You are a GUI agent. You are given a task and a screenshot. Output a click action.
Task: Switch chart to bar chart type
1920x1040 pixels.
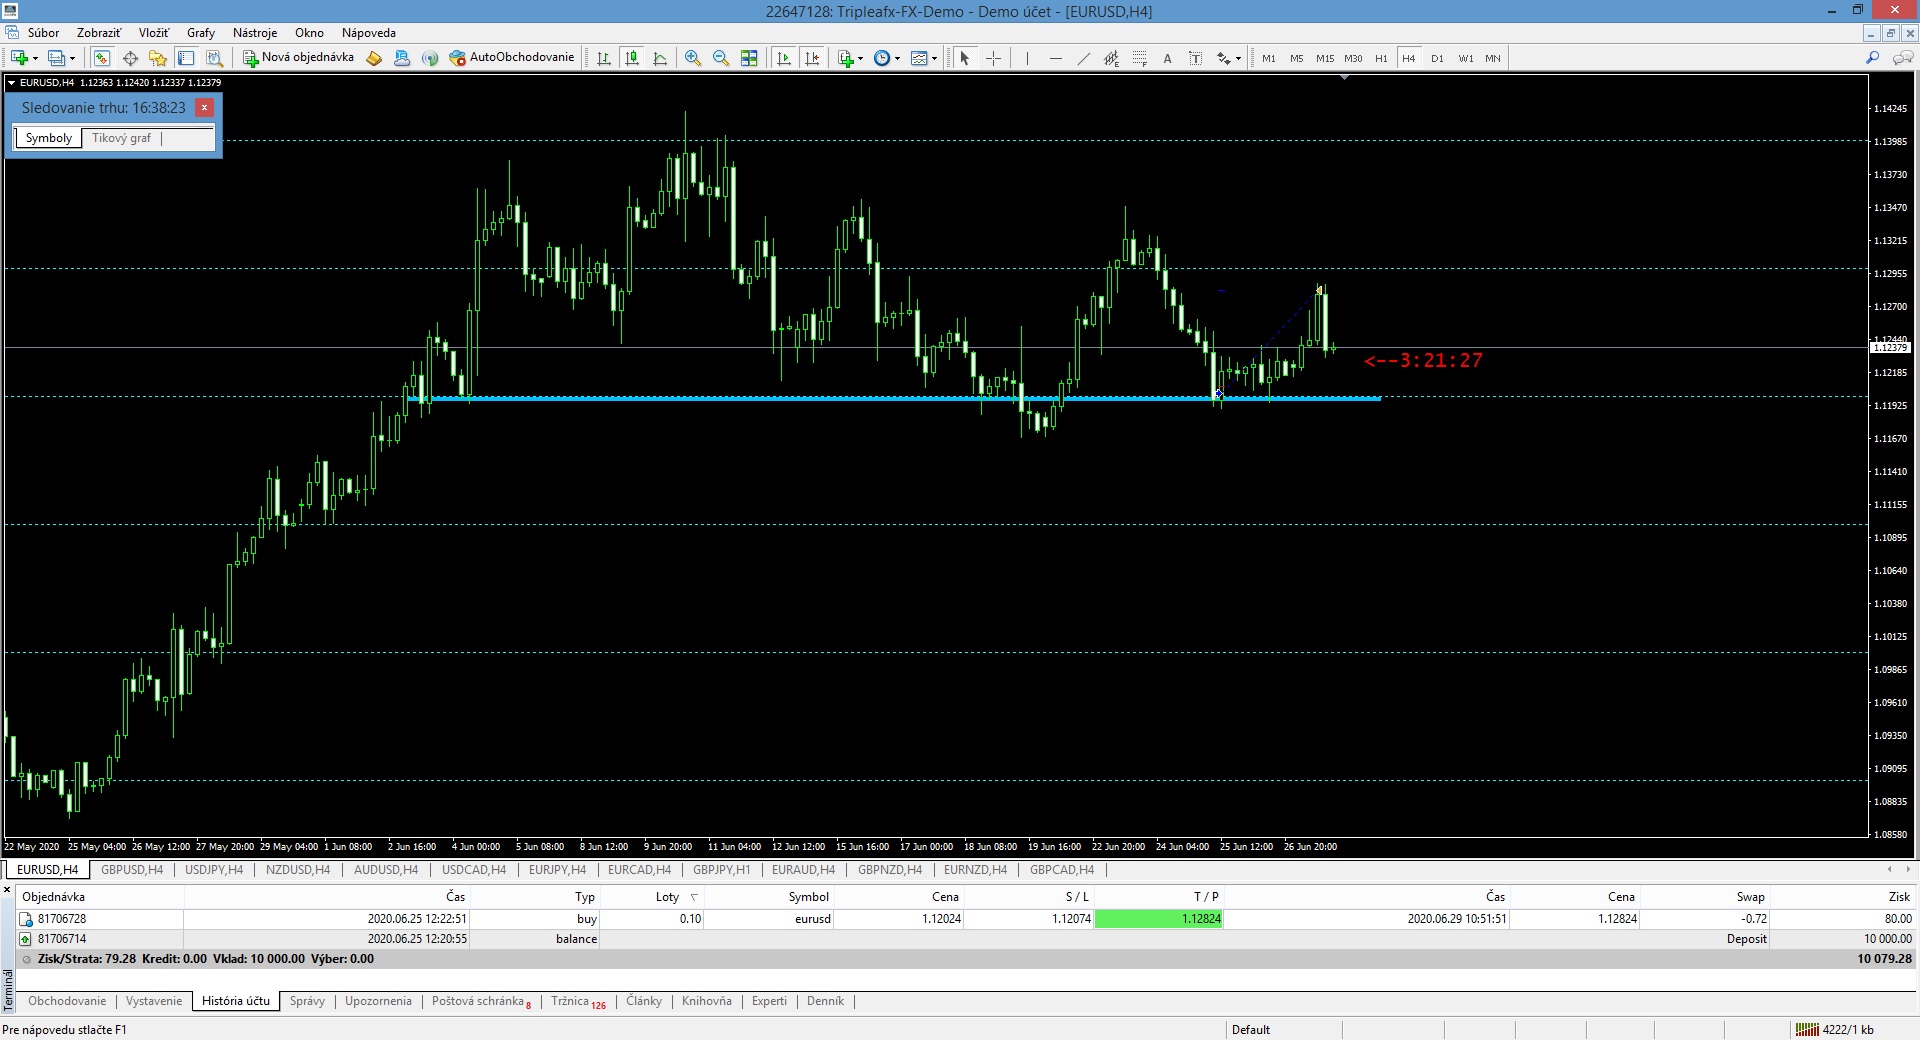coord(604,58)
